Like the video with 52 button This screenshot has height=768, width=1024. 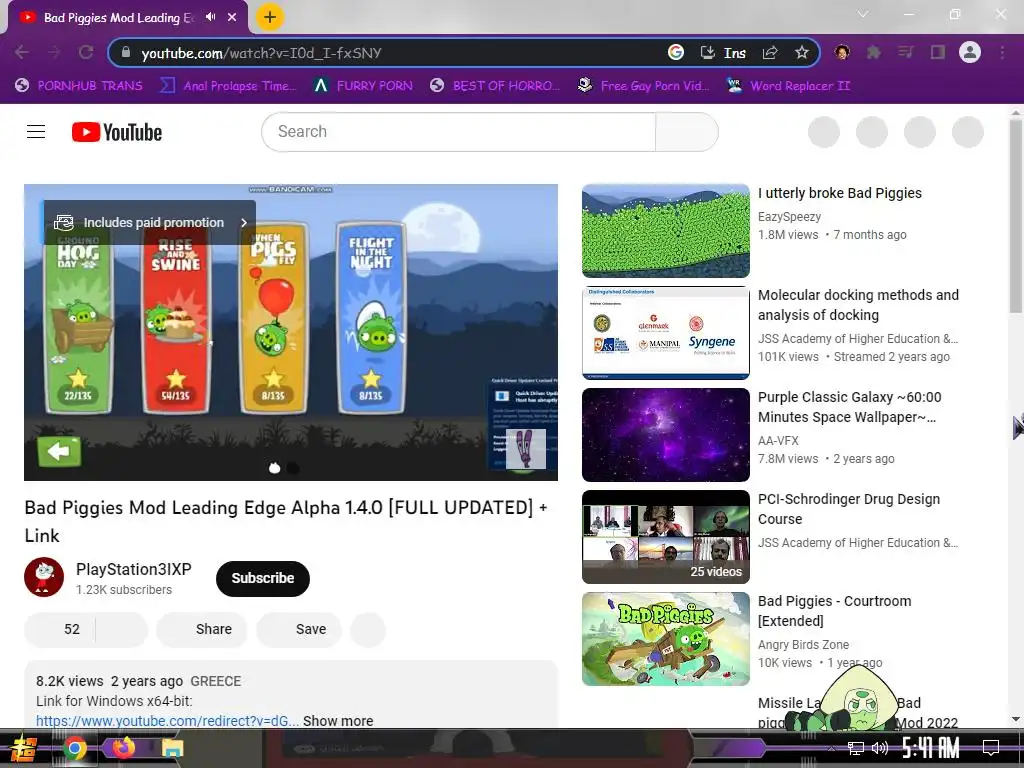pyautogui.click(x=60, y=630)
